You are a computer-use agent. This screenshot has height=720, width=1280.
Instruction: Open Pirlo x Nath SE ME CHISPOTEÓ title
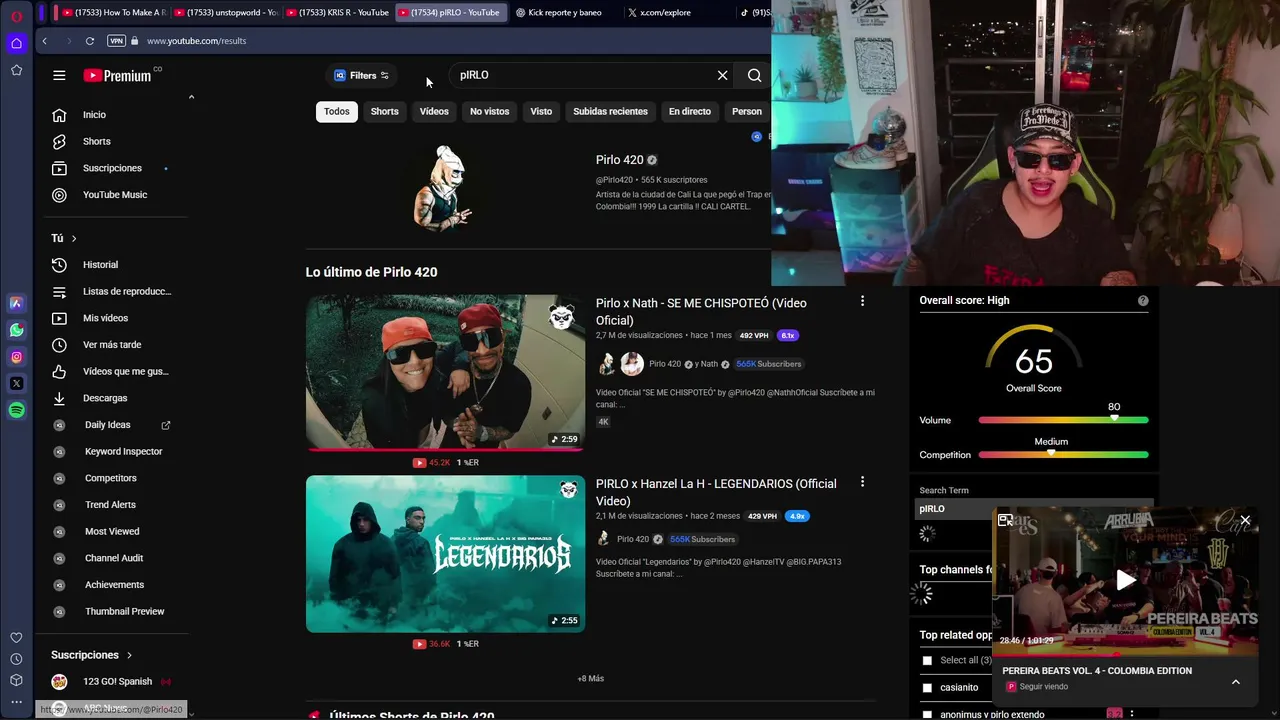coord(701,312)
